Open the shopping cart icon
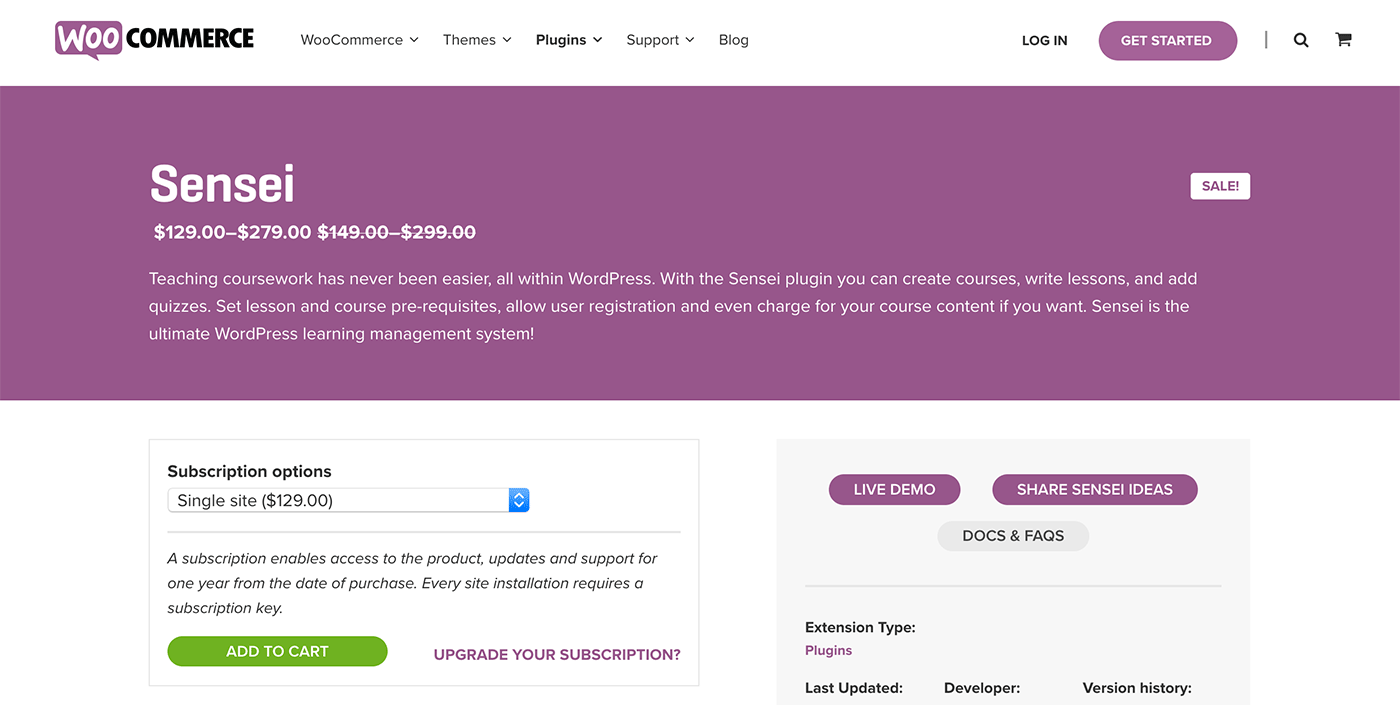The width and height of the screenshot is (1400, 705). (1343, 40)
